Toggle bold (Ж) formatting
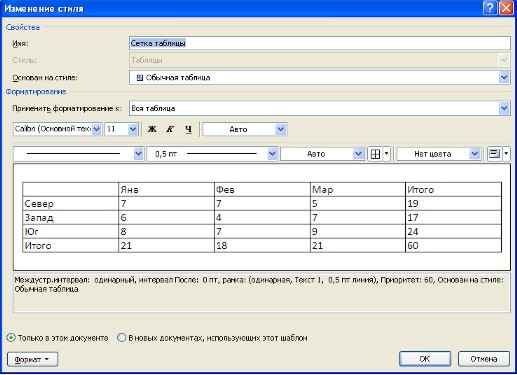Image resolution: width=517 pixels, height=375 pixels. click(x=152, y=129)
